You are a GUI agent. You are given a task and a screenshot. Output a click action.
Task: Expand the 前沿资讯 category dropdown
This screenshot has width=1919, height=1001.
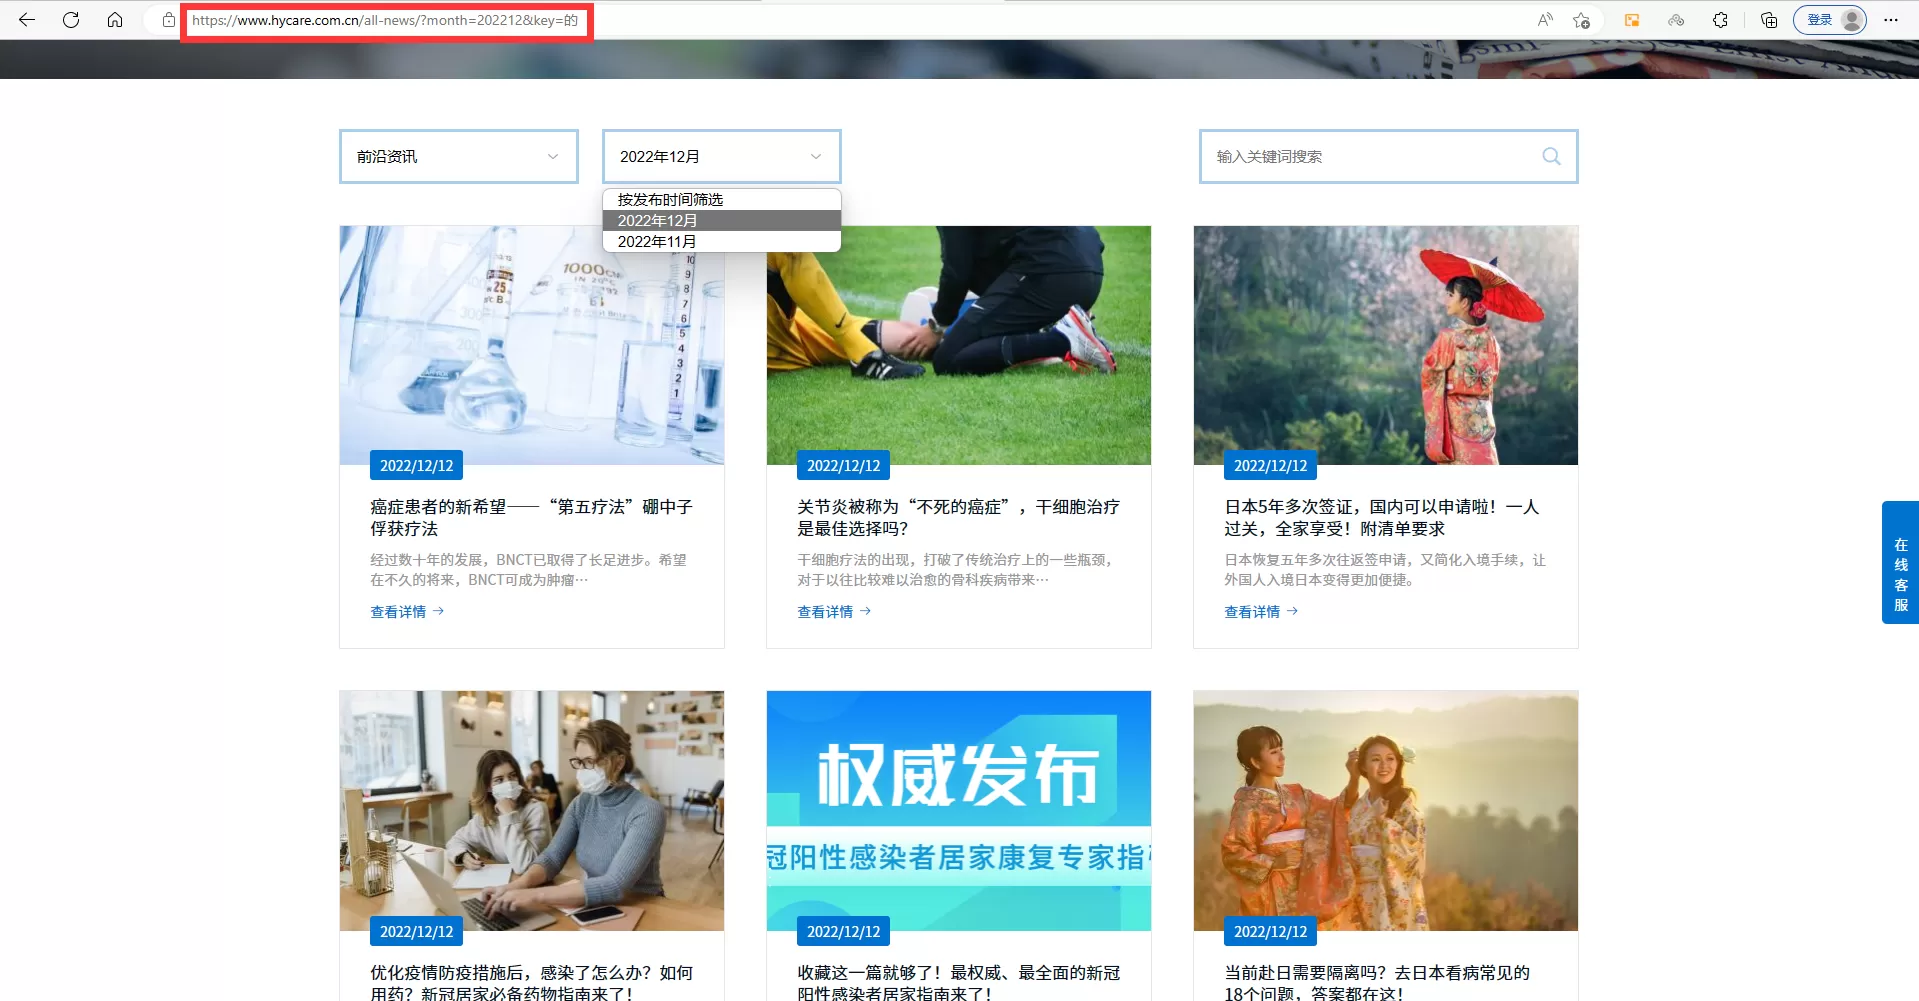coord(458,156)
